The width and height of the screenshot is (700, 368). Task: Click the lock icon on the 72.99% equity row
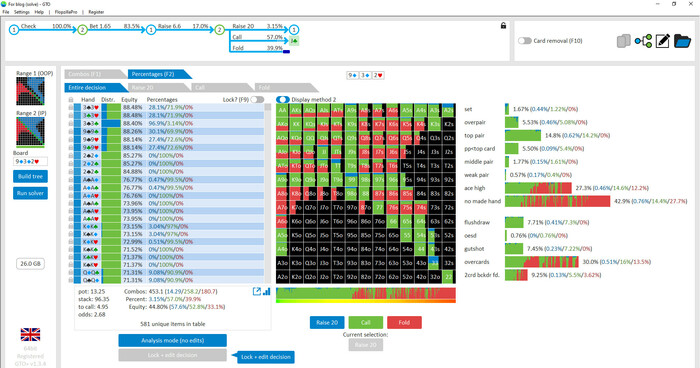71,242
